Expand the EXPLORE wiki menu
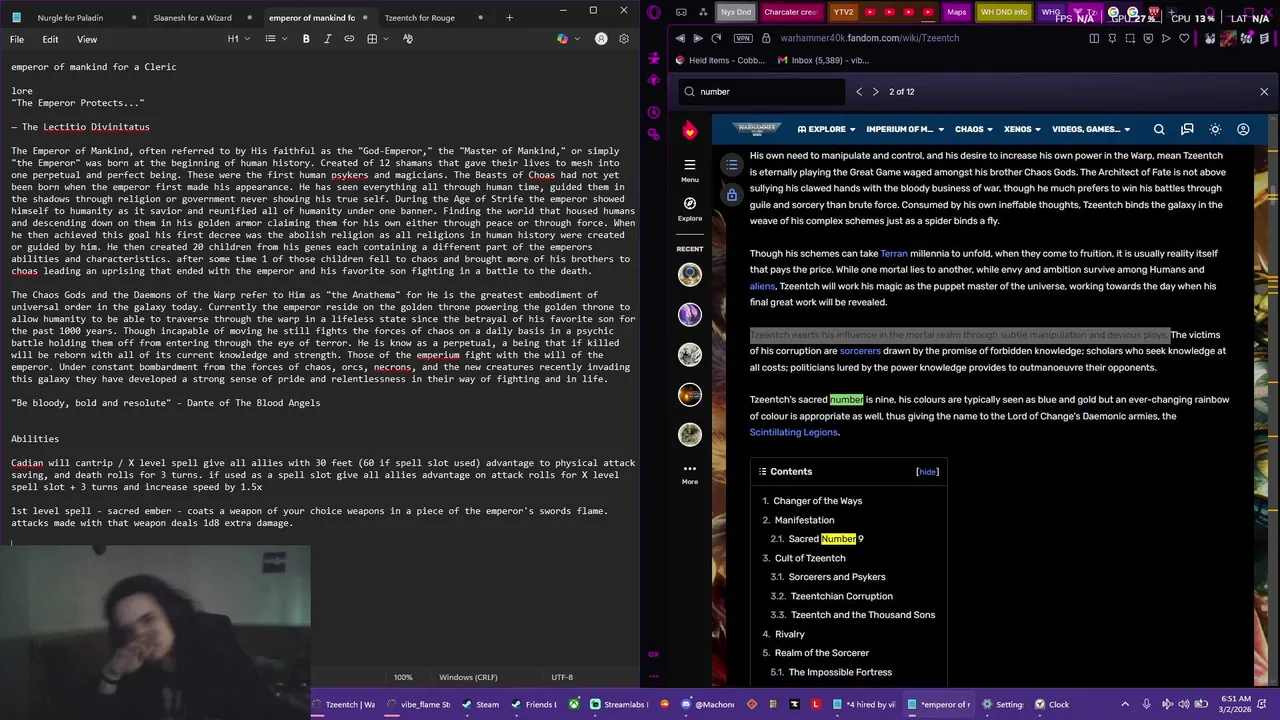 (826, 129)
